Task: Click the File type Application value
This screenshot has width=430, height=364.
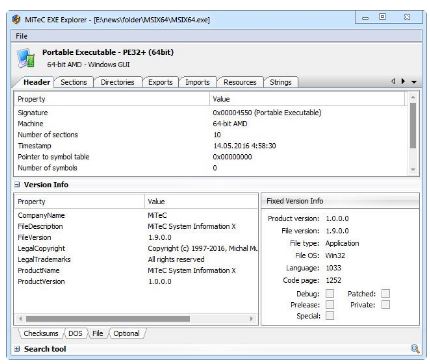Action: pos(342,243)
